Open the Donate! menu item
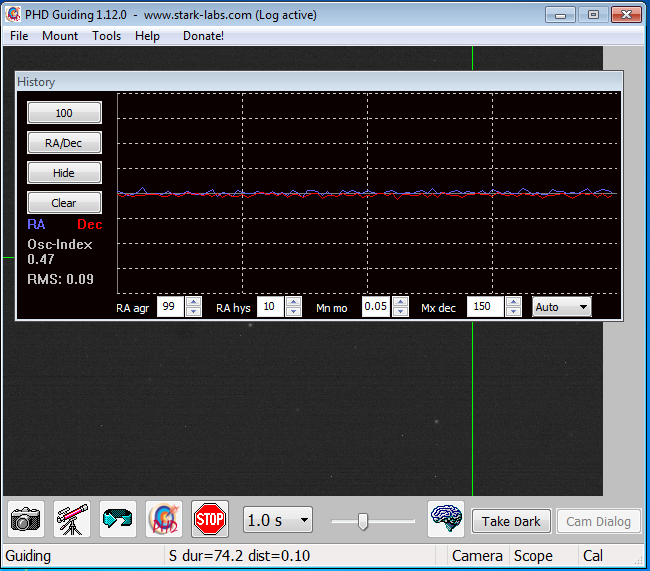The width and height of the screenshot is (650, 571). pos(203,36)
